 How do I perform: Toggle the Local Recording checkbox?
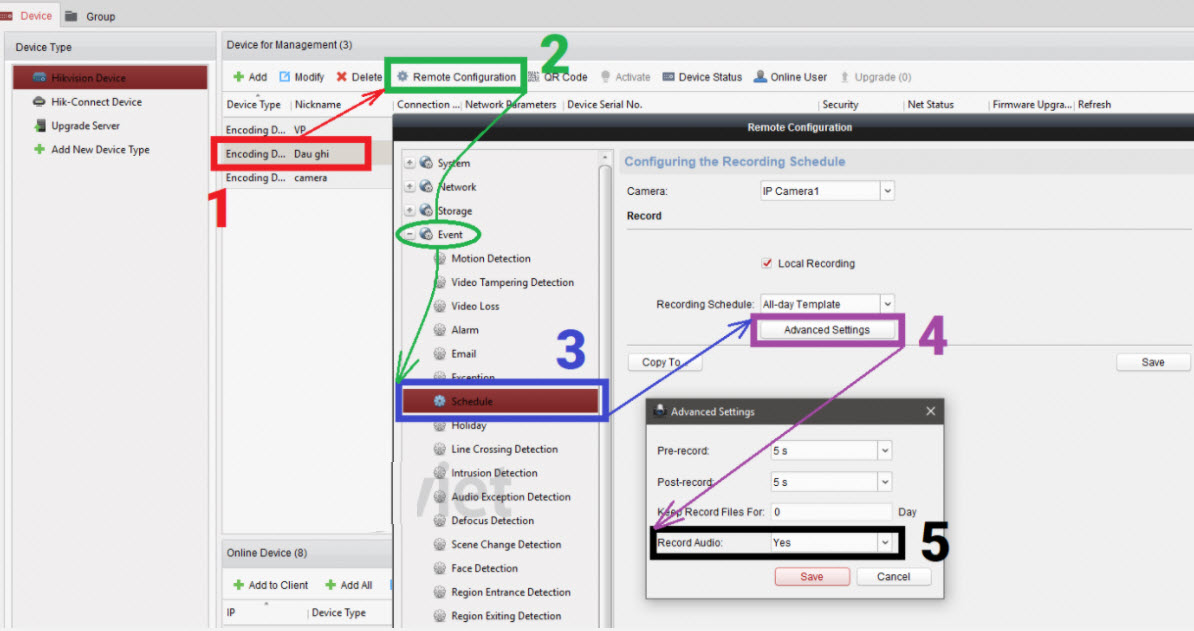tap(767, 264)
